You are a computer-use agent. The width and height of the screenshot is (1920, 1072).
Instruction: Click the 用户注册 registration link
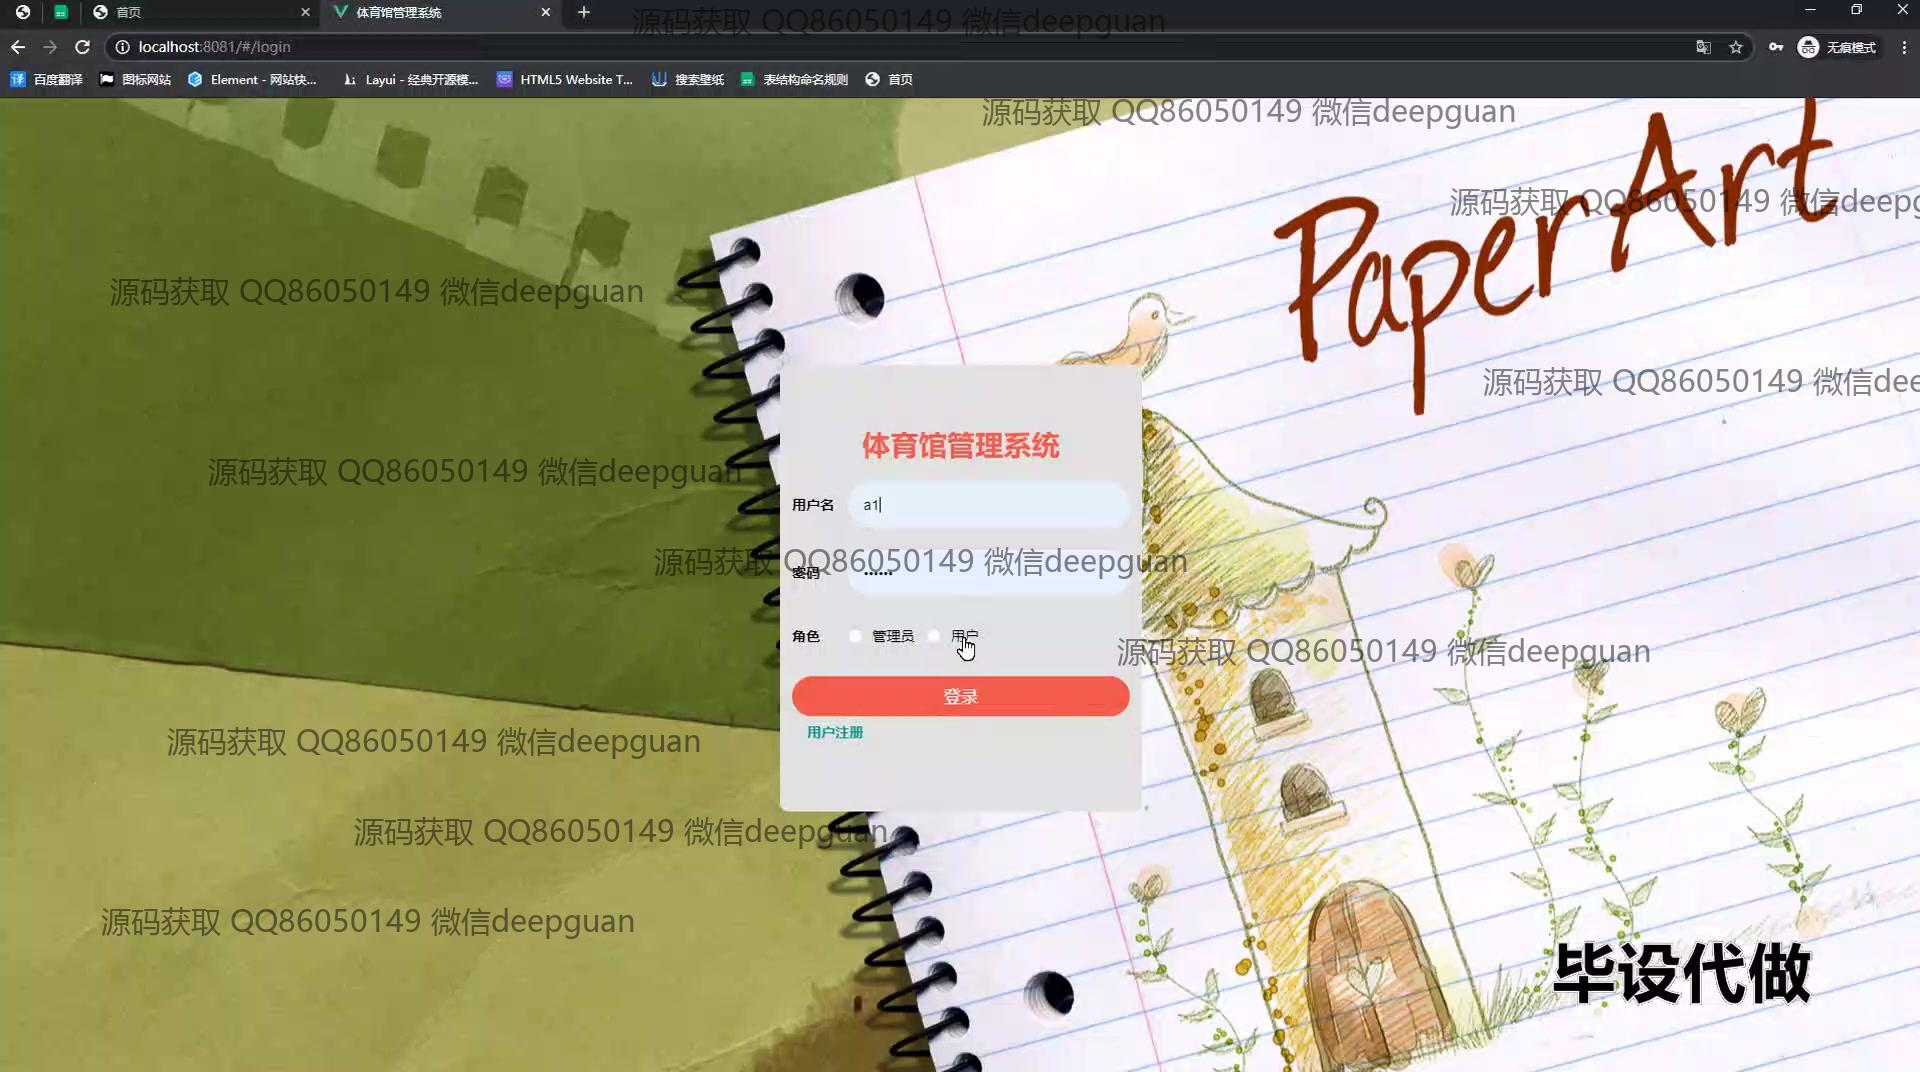pyautogui.click(x=835, y=733)
